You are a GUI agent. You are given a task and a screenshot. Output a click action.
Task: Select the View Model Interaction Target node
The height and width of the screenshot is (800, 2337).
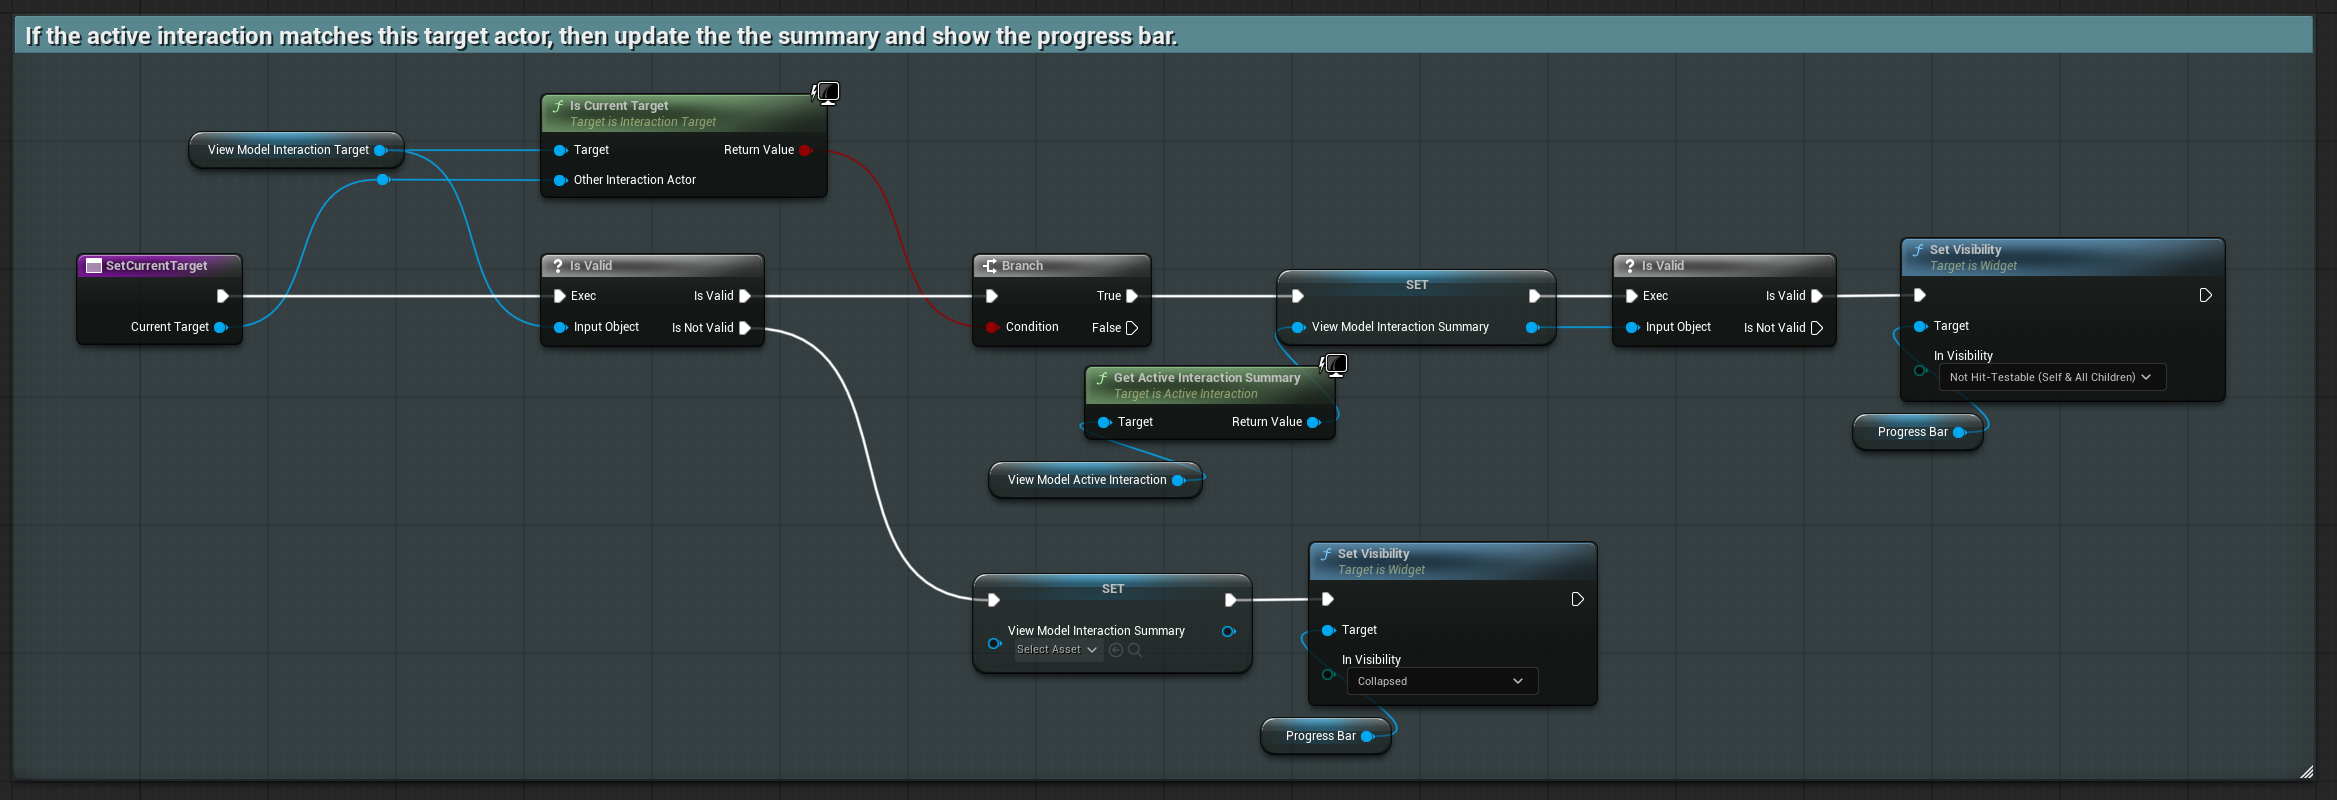288,150
